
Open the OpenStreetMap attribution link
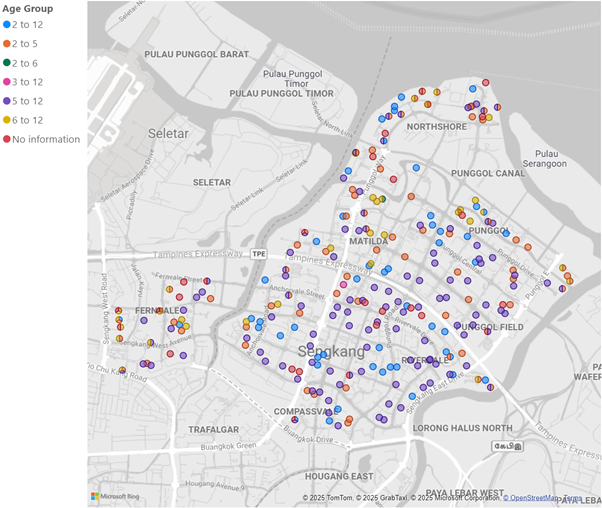(531, 498)
